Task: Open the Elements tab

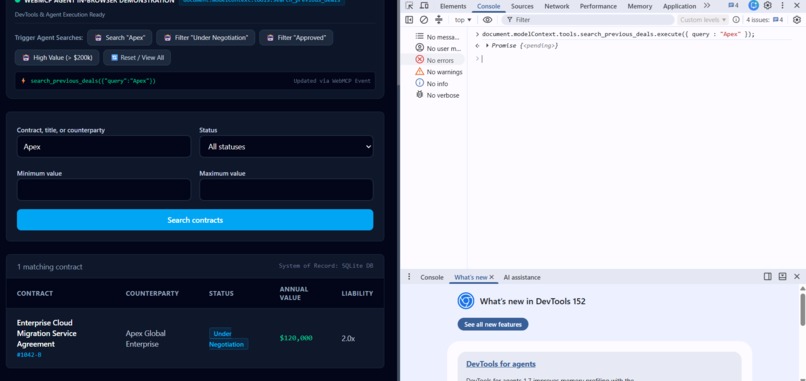Action: click(453, 6)
